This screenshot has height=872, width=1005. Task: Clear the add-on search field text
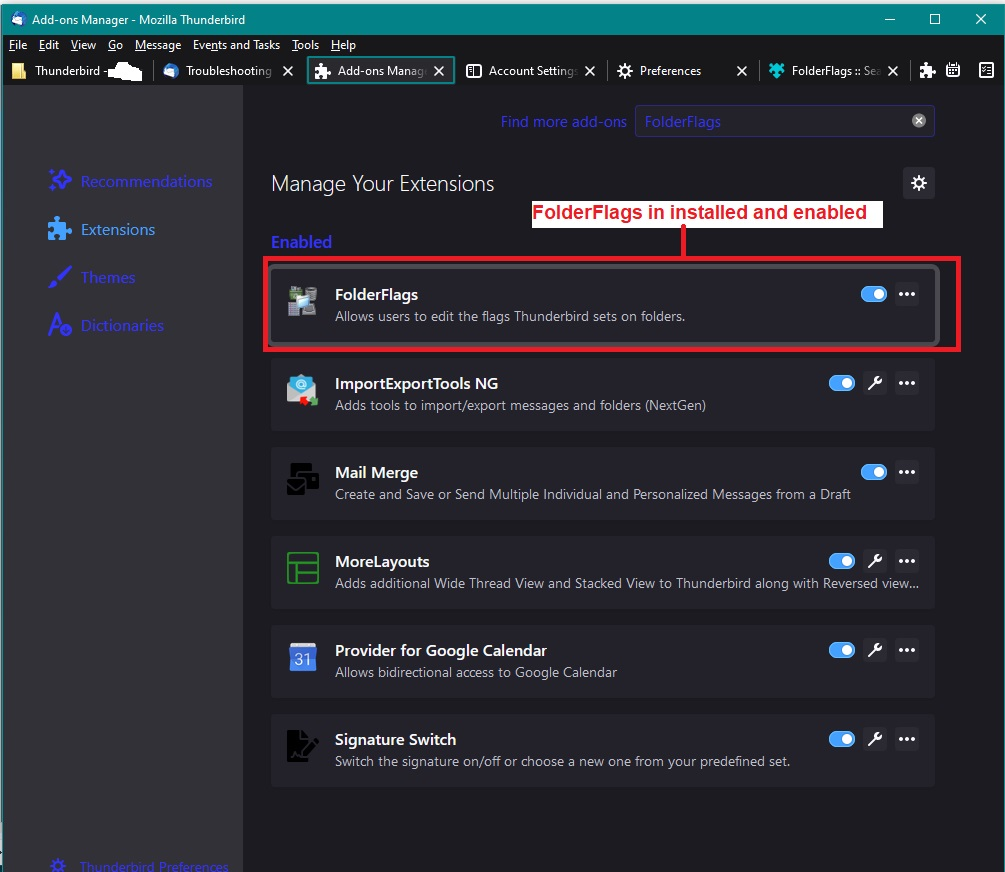point(918,121)
